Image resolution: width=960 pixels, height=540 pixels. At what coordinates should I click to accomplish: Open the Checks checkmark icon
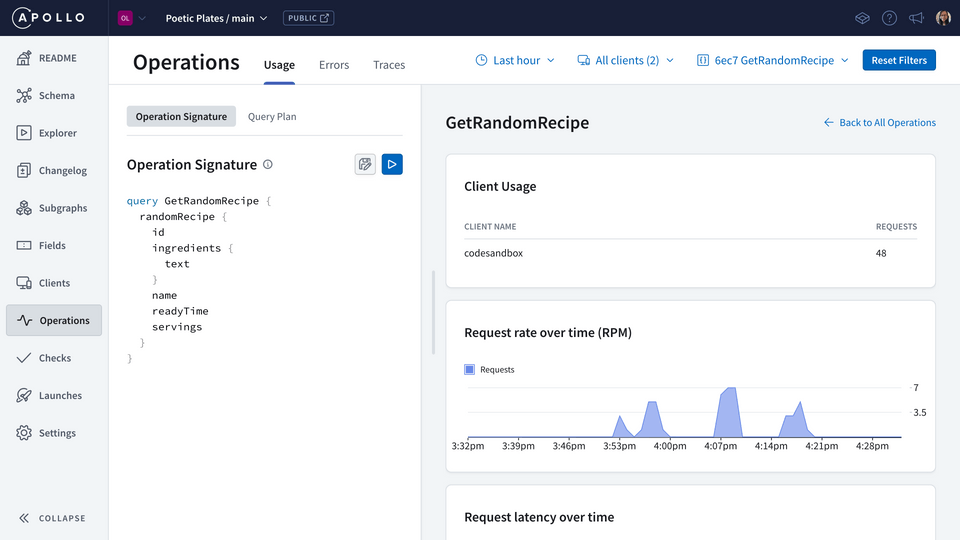pos(24,358)
